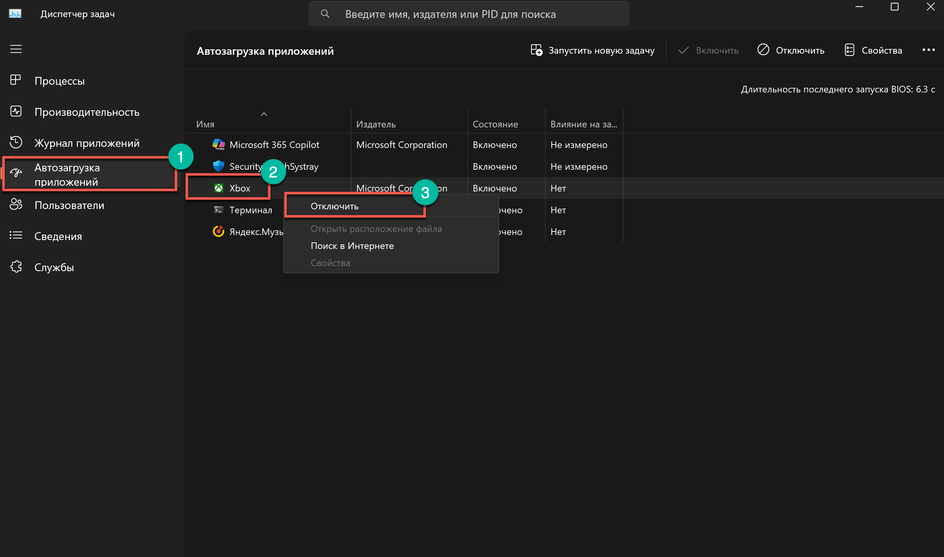This screenshot has width=944, height=557.
Task: Click Нет impact in Терминал row
Action: click(x=558, y=210)
